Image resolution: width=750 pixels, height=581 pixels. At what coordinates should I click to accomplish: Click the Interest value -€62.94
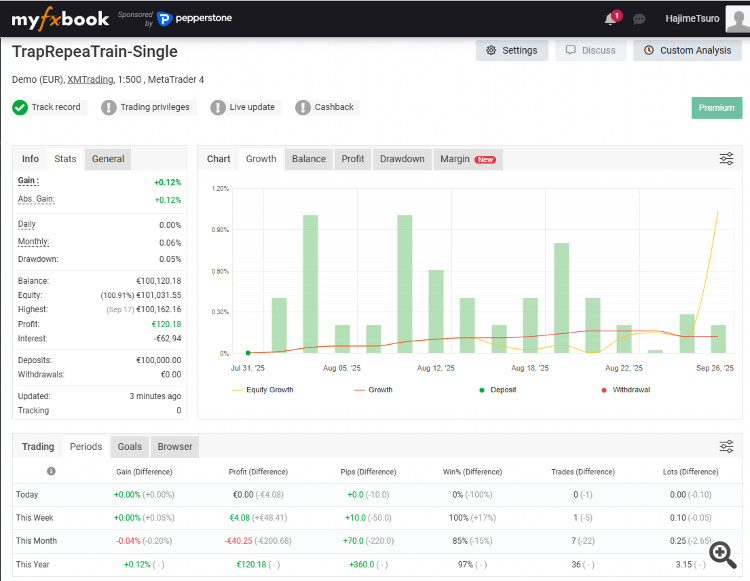click(x=167, y=339)
